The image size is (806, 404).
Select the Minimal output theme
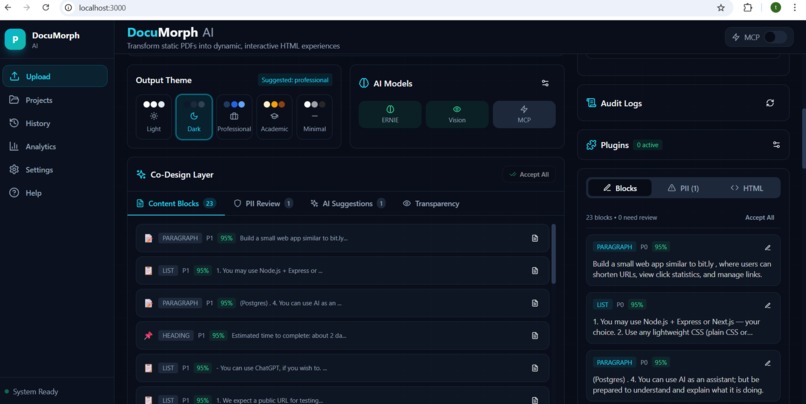[314, 117]
